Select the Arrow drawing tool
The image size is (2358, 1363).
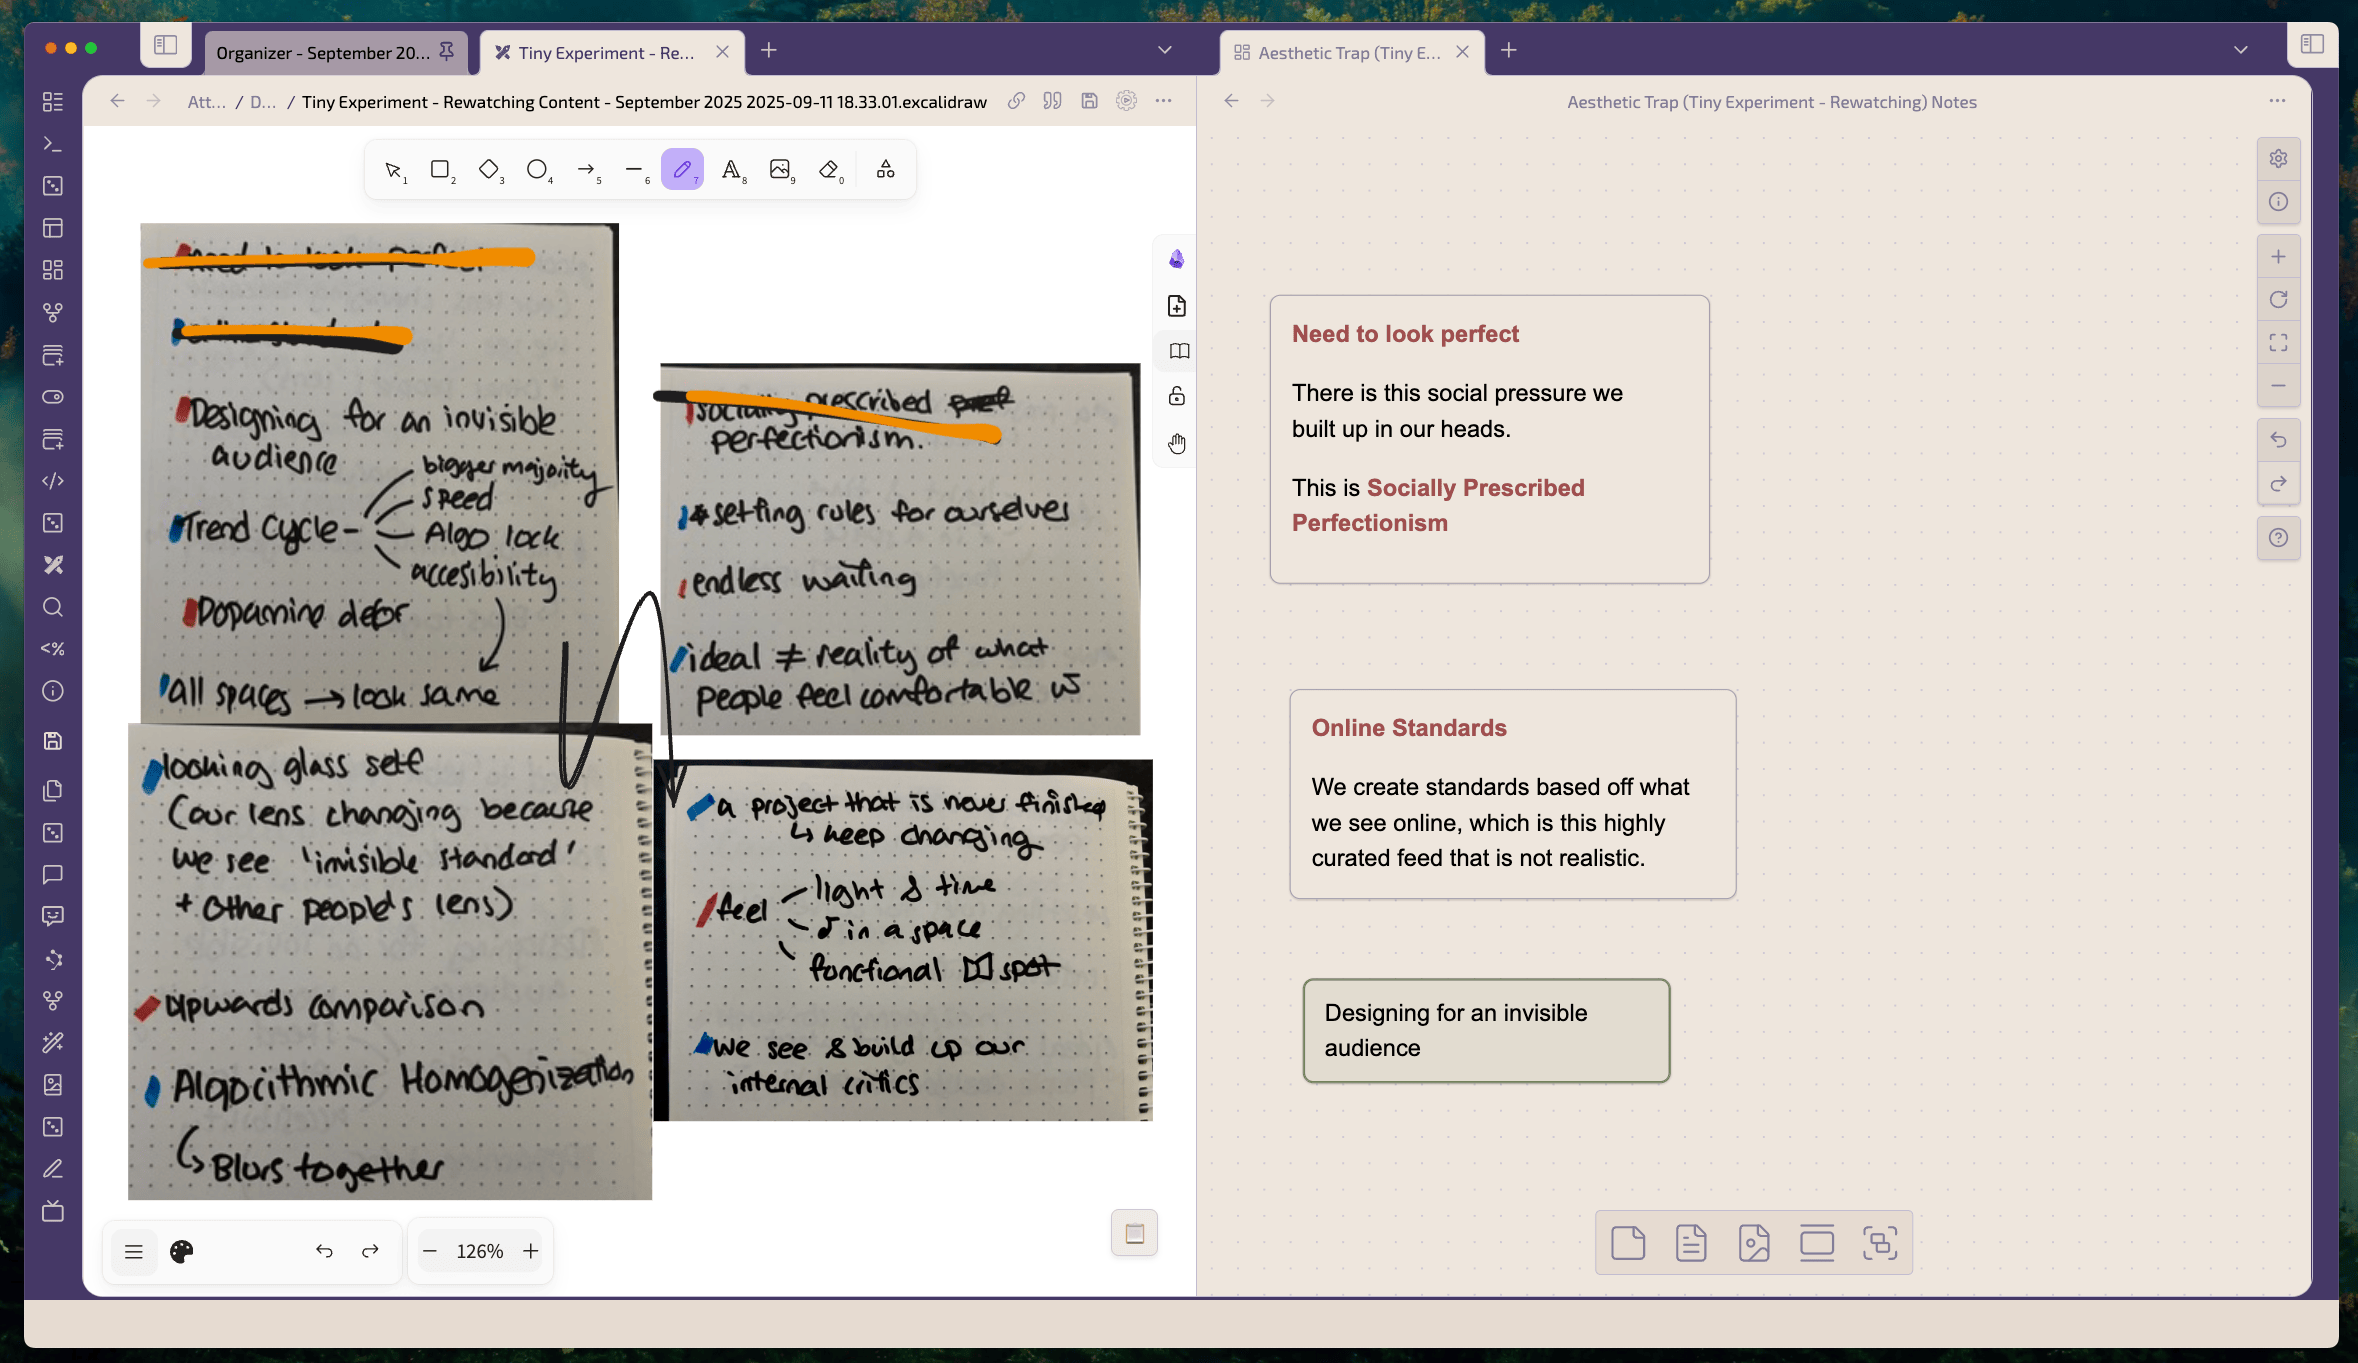click(x=586, y=170)
